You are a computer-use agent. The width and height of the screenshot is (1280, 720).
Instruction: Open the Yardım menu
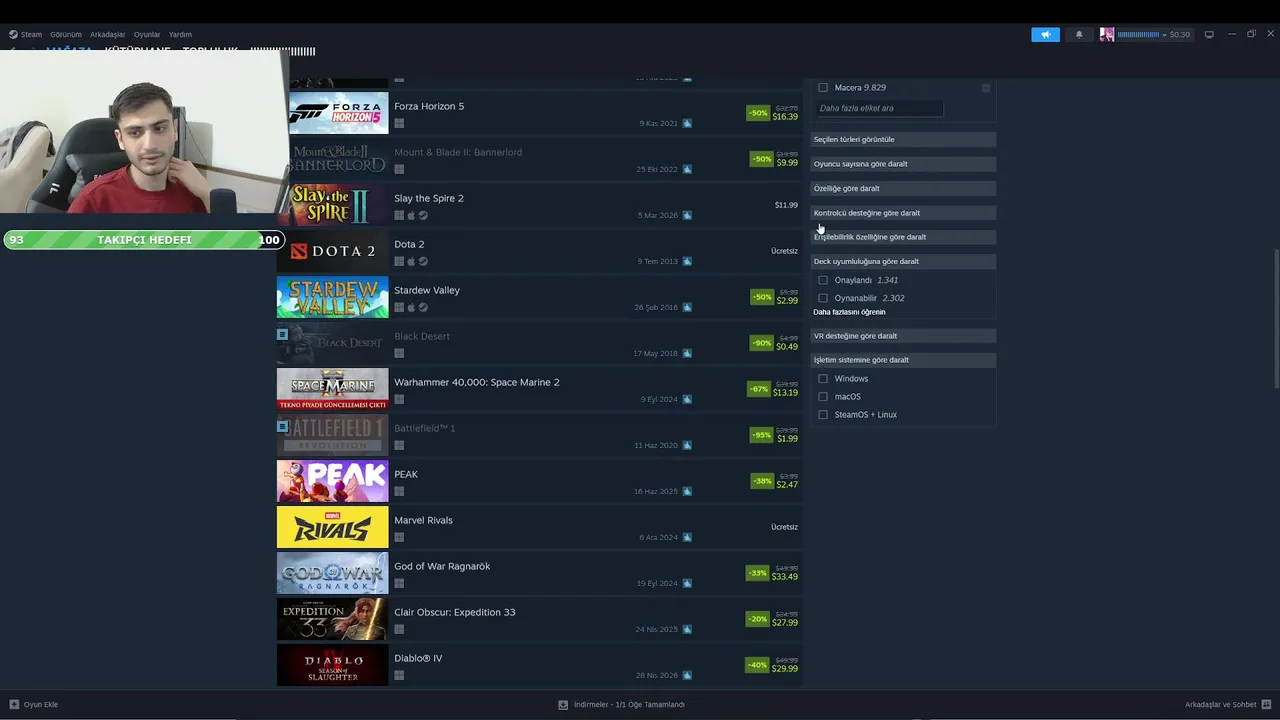tap(180, 34)
